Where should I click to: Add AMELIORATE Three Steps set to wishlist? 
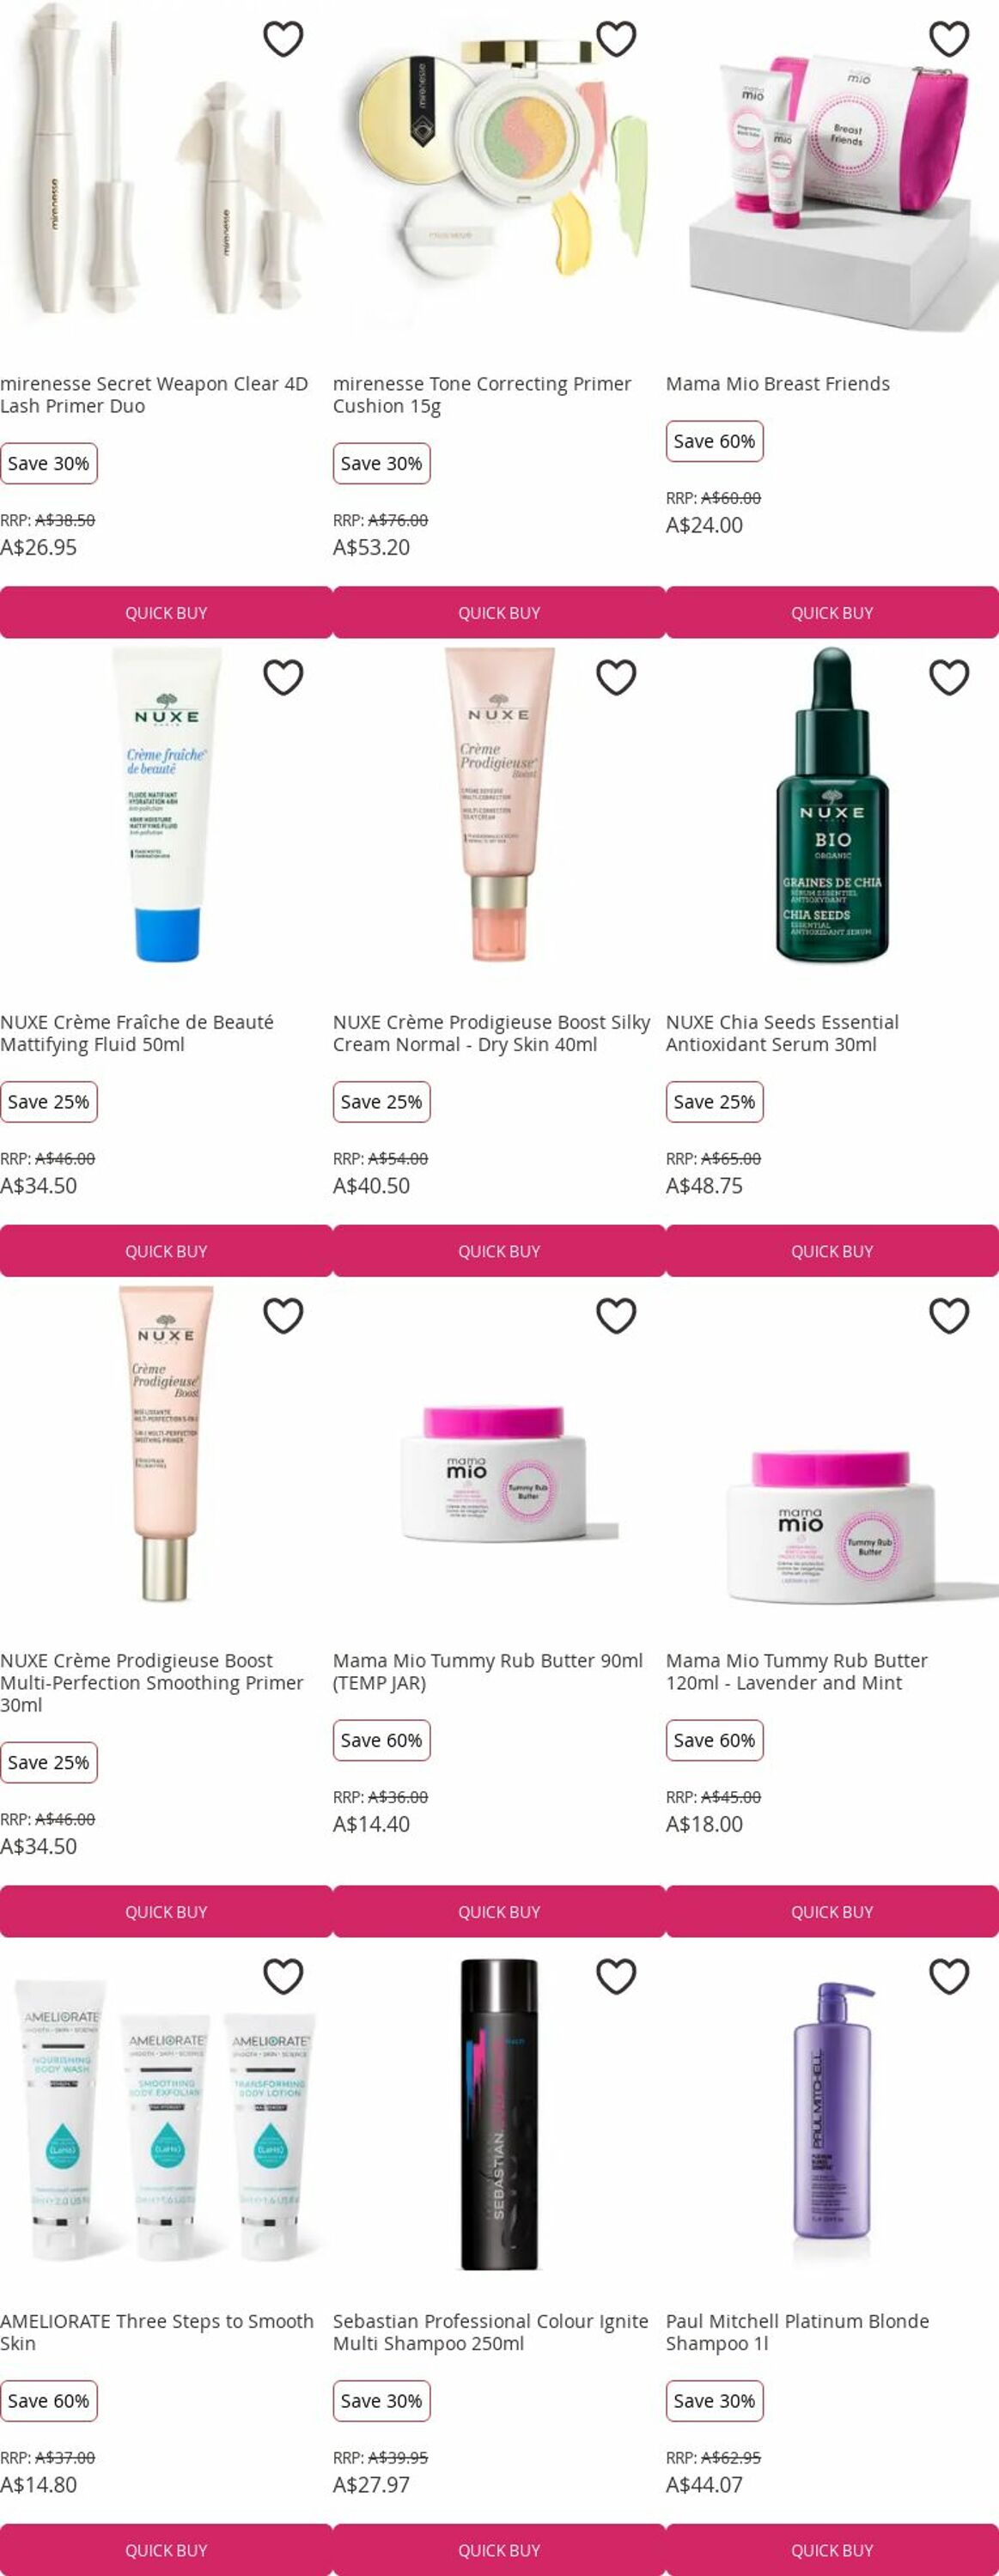(x=283, y=1976)
